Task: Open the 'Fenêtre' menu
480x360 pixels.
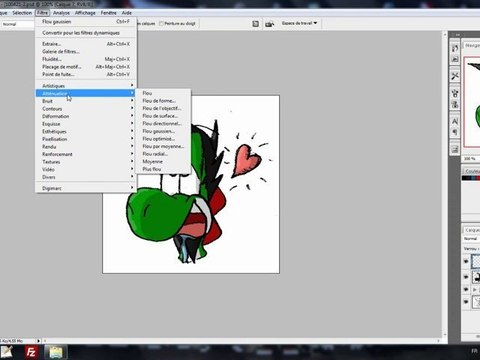Action: [108, 13]
